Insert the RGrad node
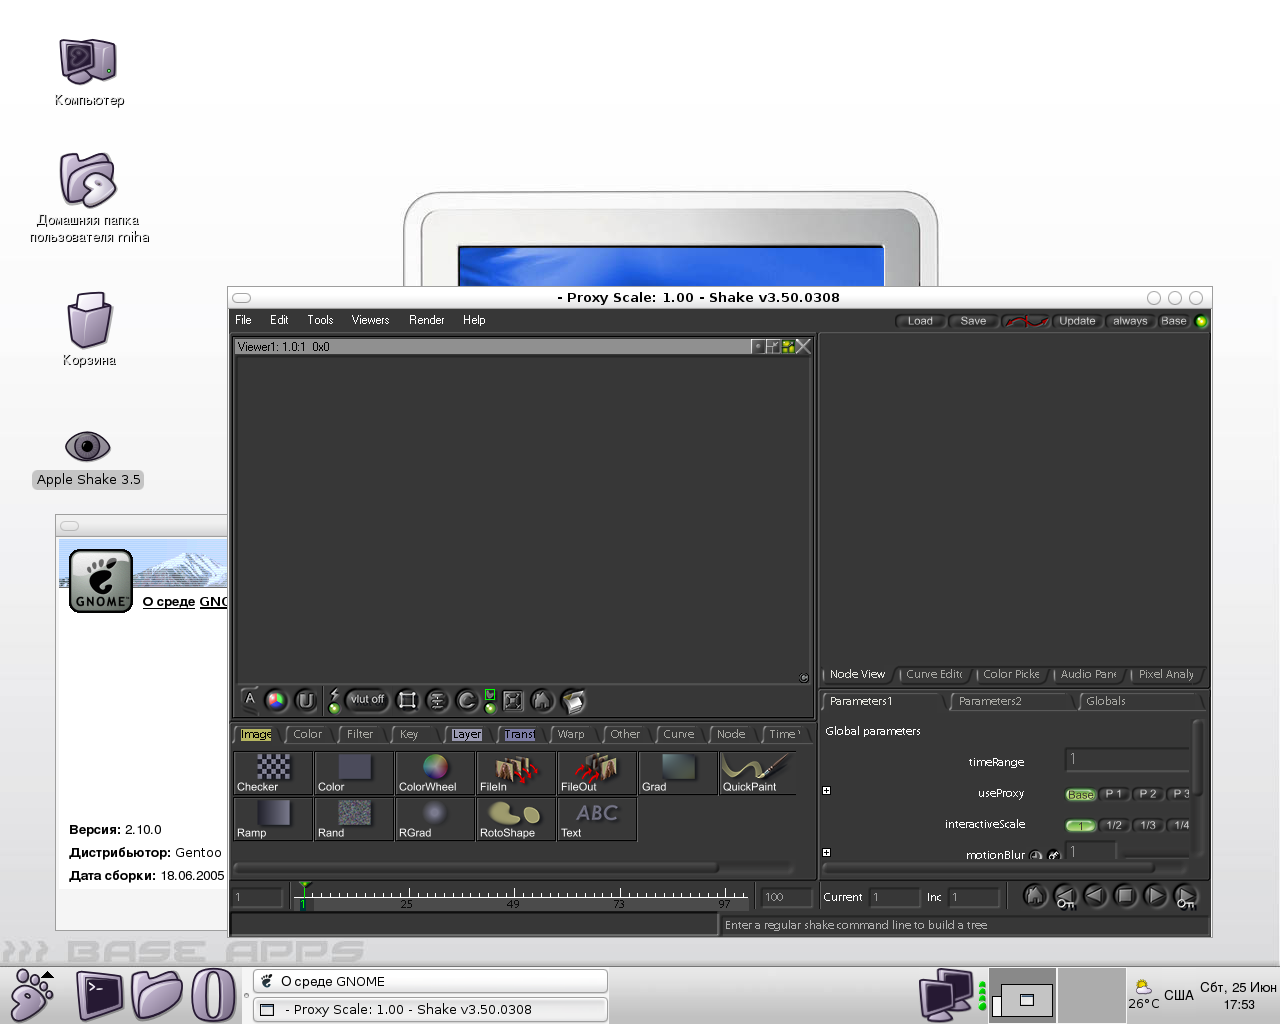 pyautogui.click(x=435, y=819)
